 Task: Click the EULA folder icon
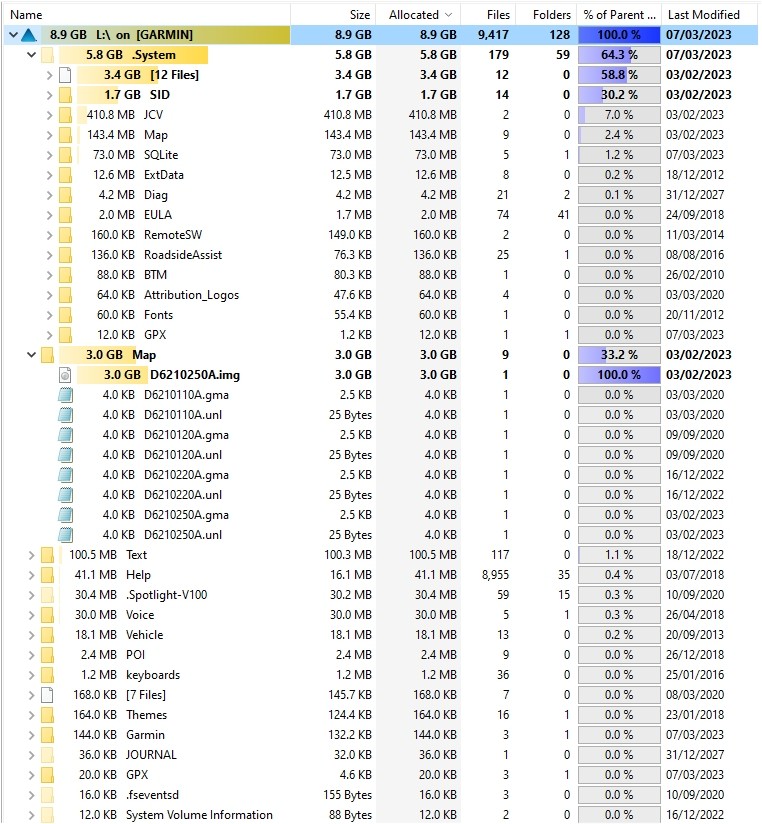pos(65,215)
